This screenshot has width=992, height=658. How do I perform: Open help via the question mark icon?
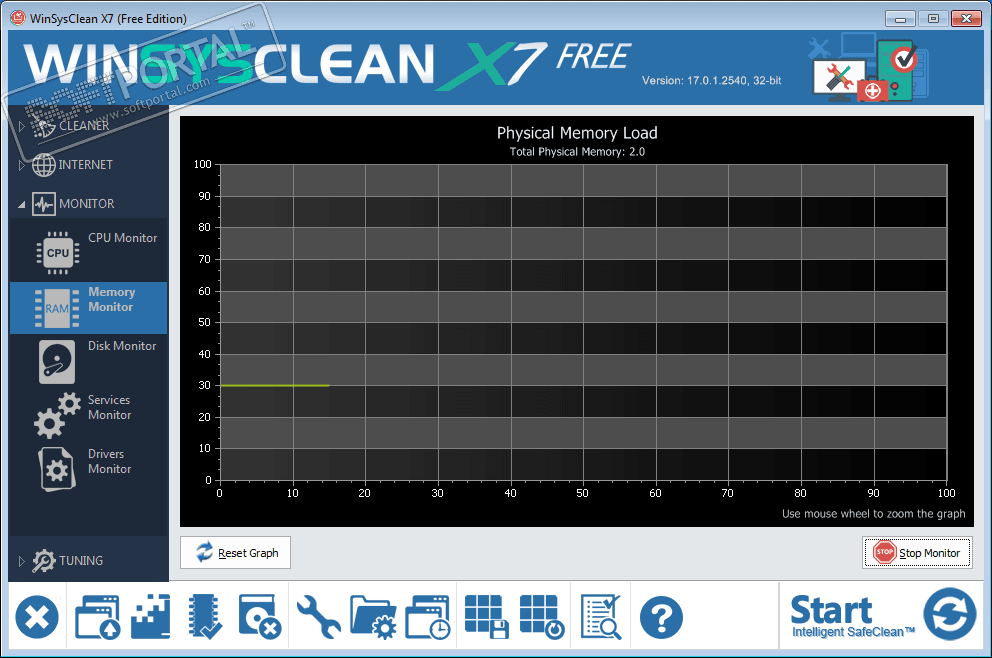coord(661,618)
